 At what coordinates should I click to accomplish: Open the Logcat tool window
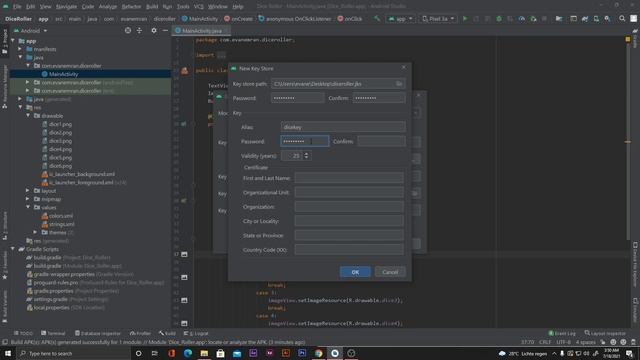(x=196, y=333)
